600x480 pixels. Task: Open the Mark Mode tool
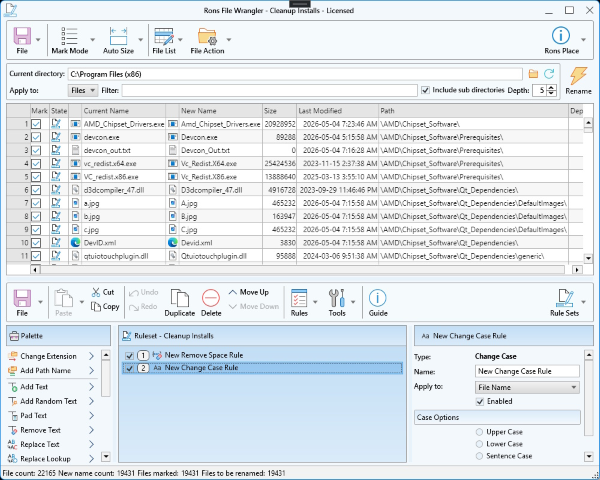tap(70, 40)
